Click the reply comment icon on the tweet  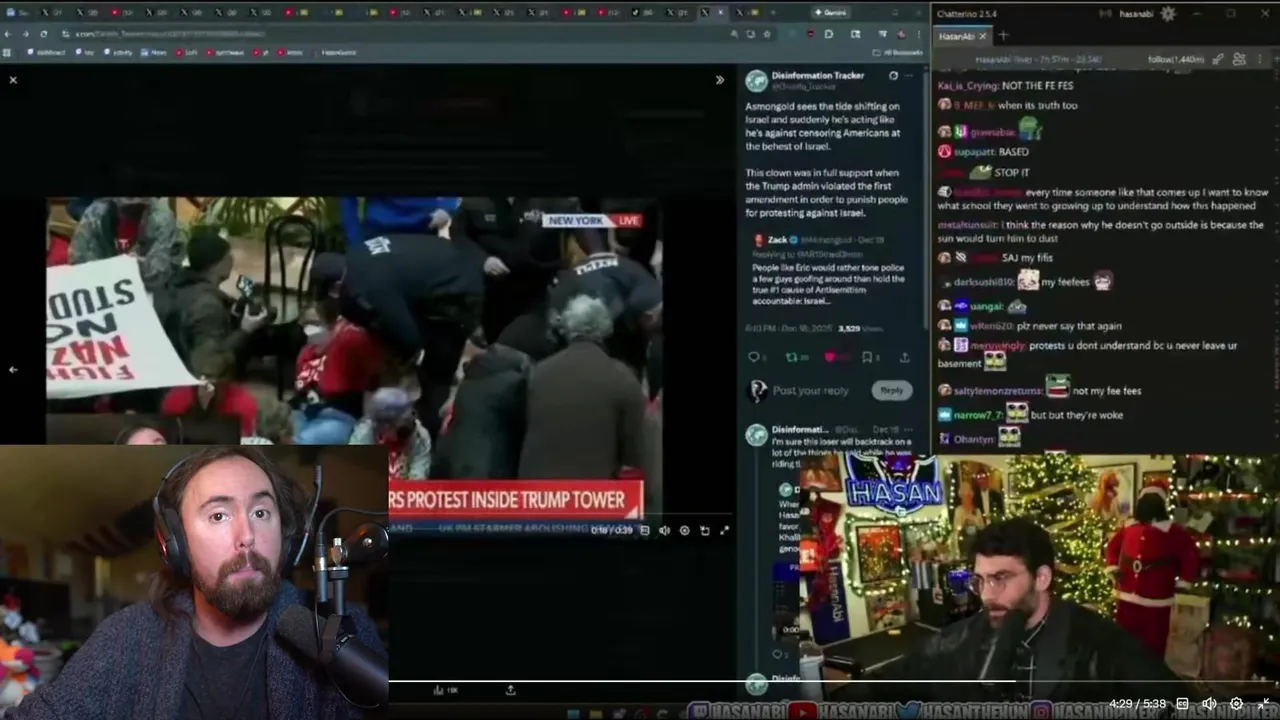click(x=755, y=357)
